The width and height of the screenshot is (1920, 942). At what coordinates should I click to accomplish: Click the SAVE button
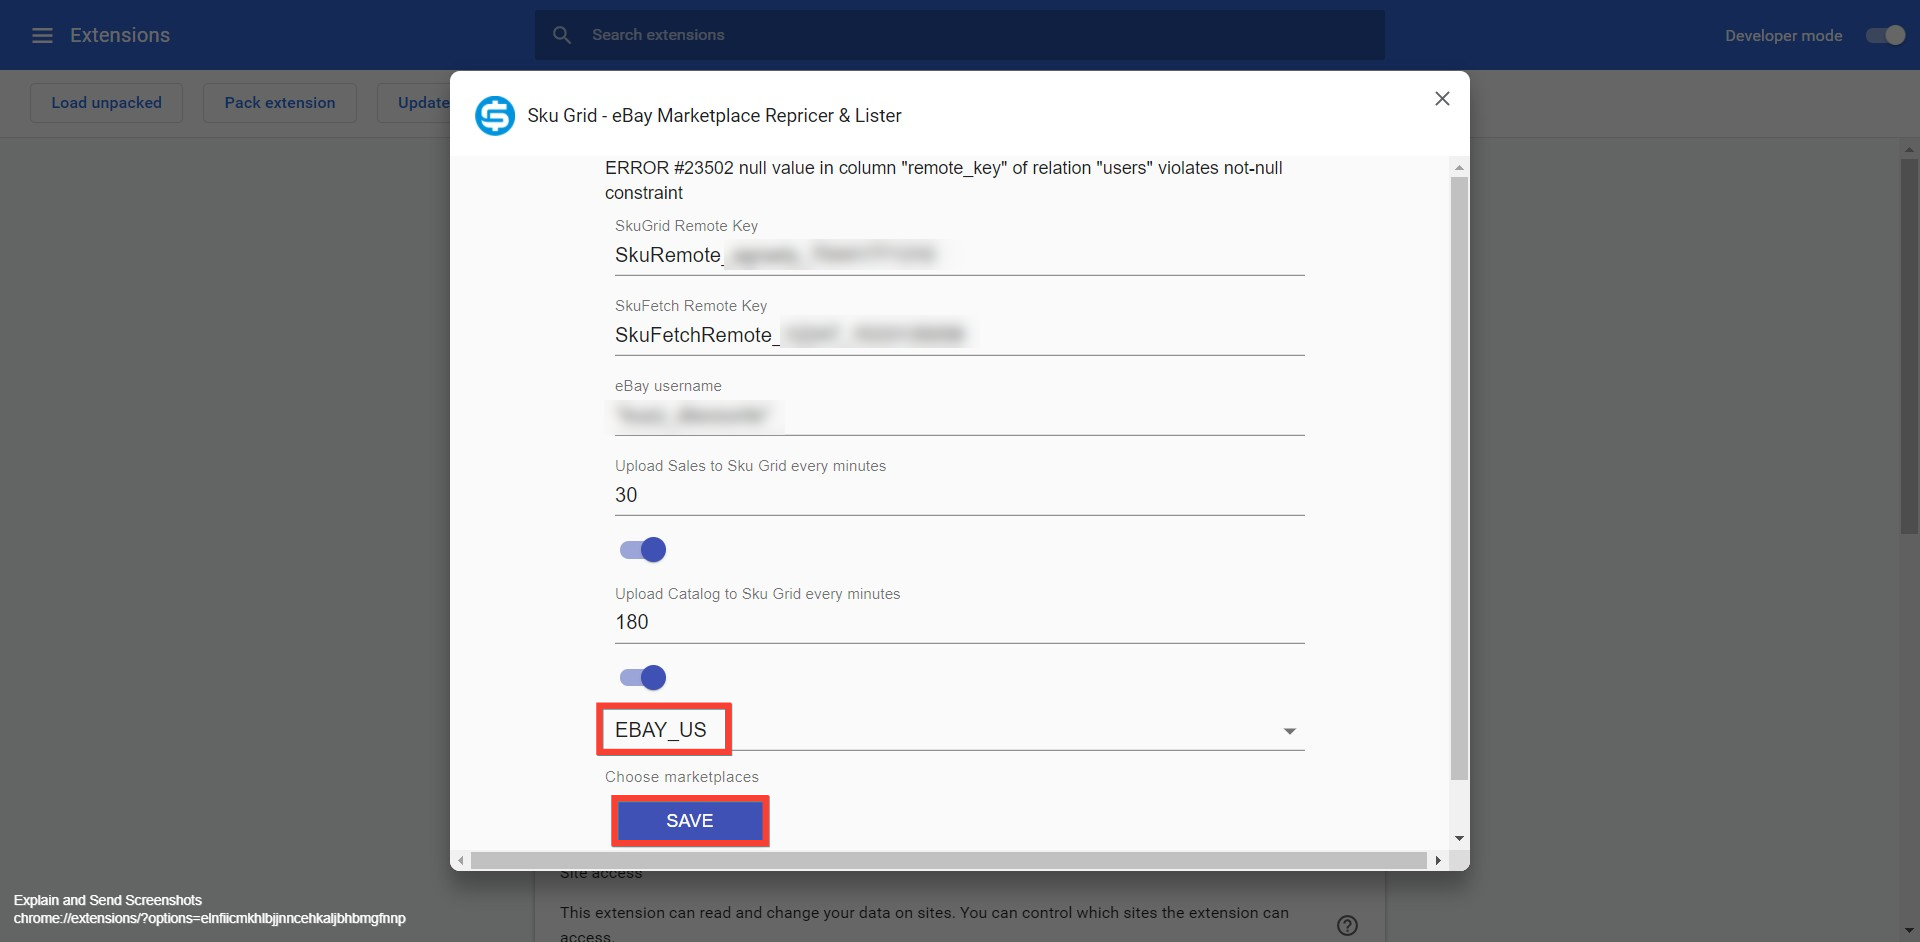690,821
